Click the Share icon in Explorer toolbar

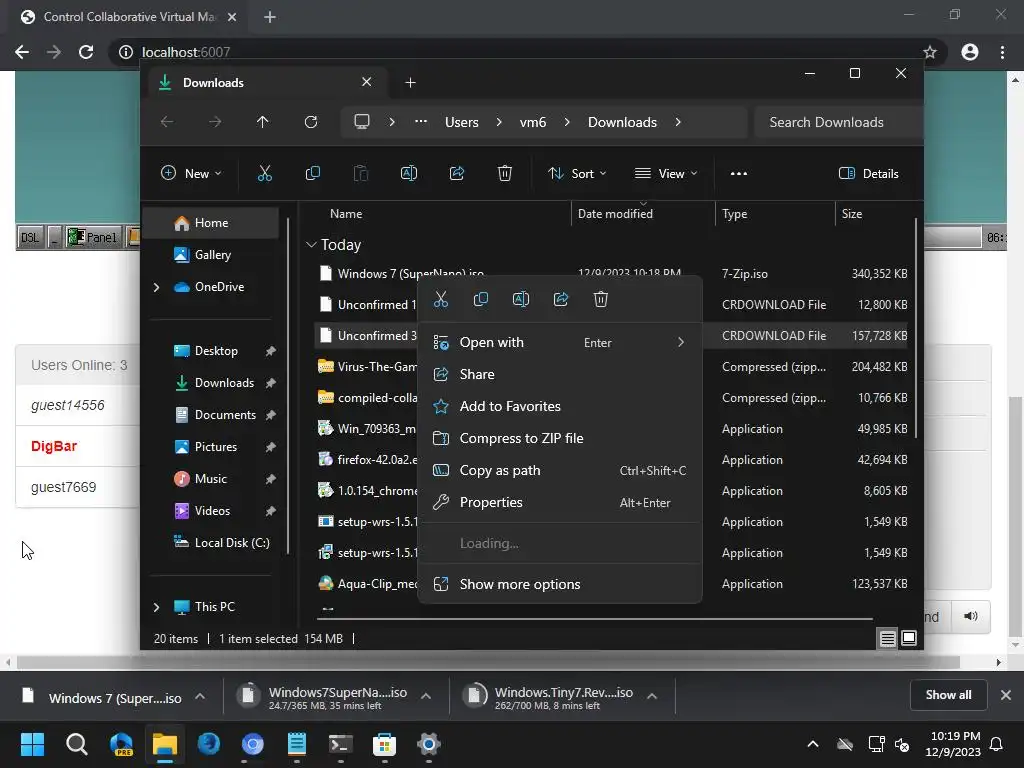[x=457, y=174]
